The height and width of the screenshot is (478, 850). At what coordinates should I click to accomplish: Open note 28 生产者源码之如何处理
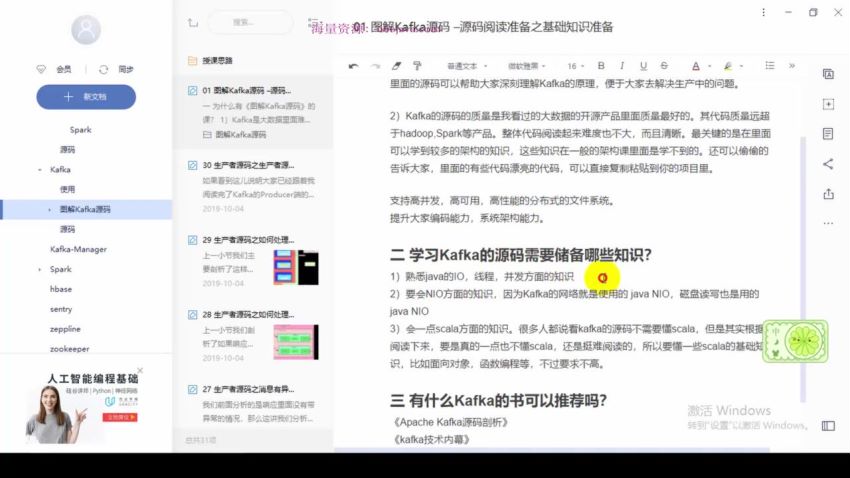[x=253, y=336]
